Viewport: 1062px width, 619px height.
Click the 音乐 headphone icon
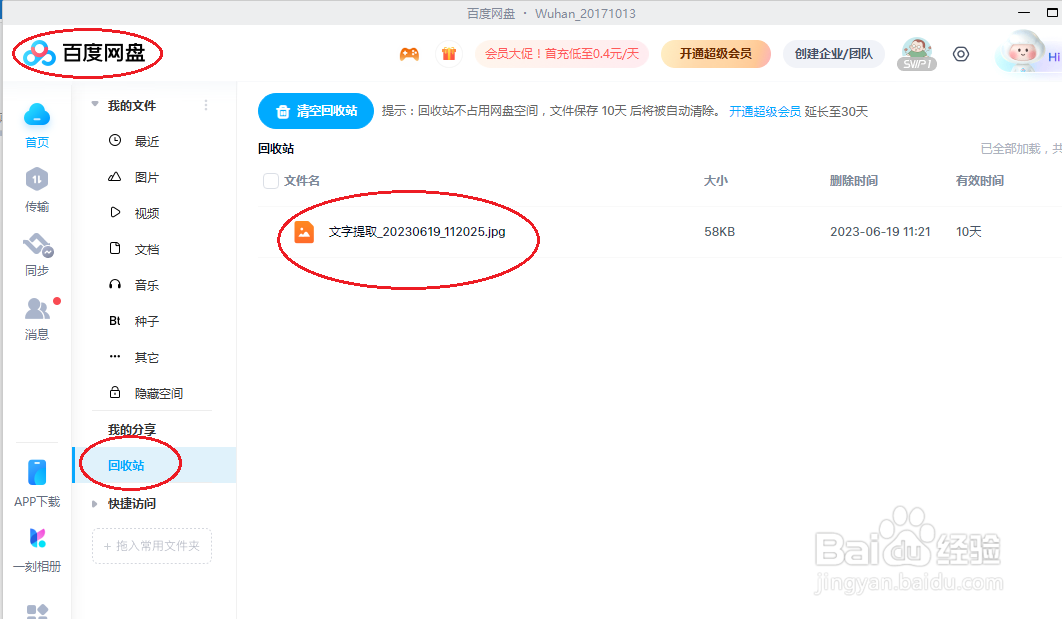pyautogui.click(x=115, y=284)
